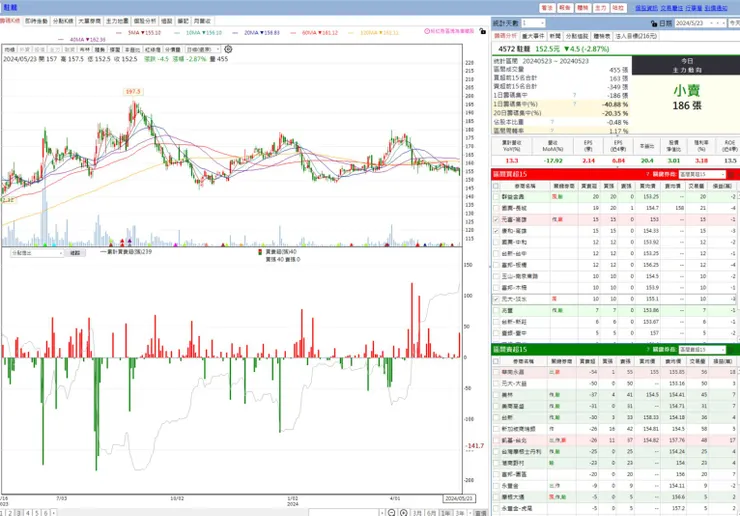Open help icon for 1日籌碼集中(%) row
The width and height of the screenshot is (740, 516).
(574, 104)
